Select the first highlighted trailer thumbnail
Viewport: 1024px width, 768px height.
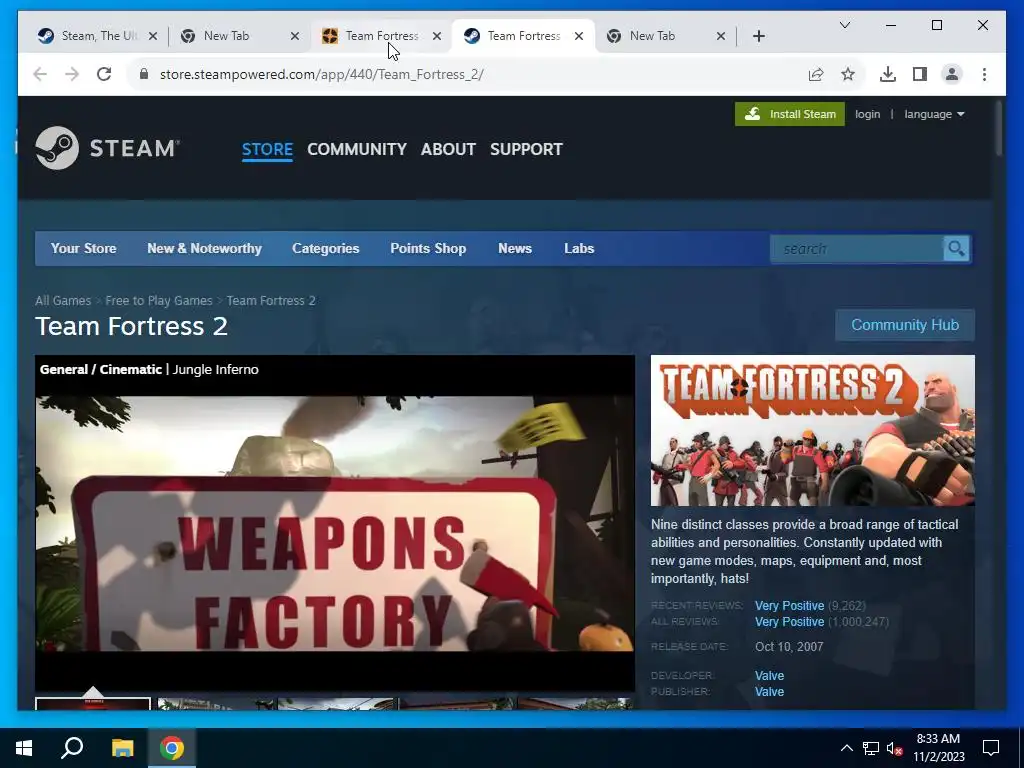(93, 703)
